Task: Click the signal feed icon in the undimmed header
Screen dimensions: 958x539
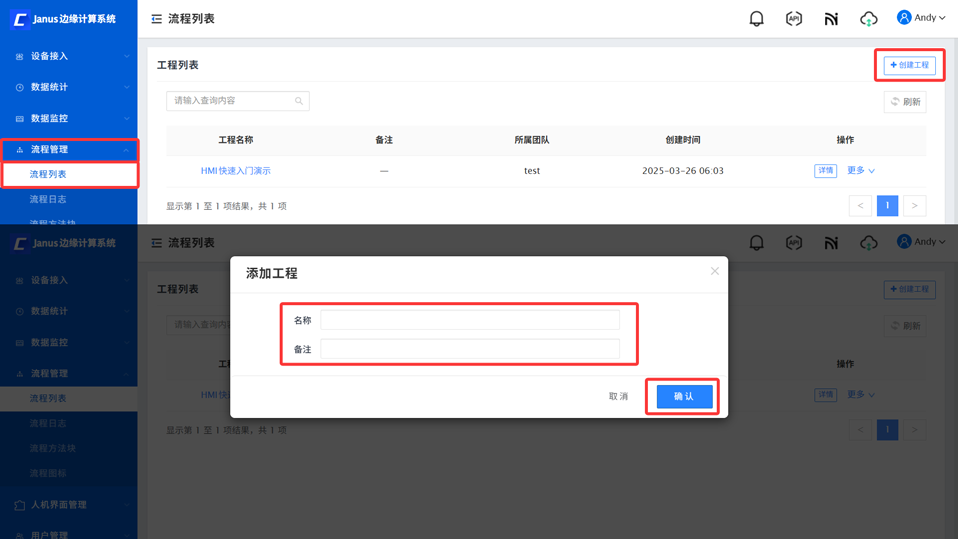Action: tap(831, 18)
